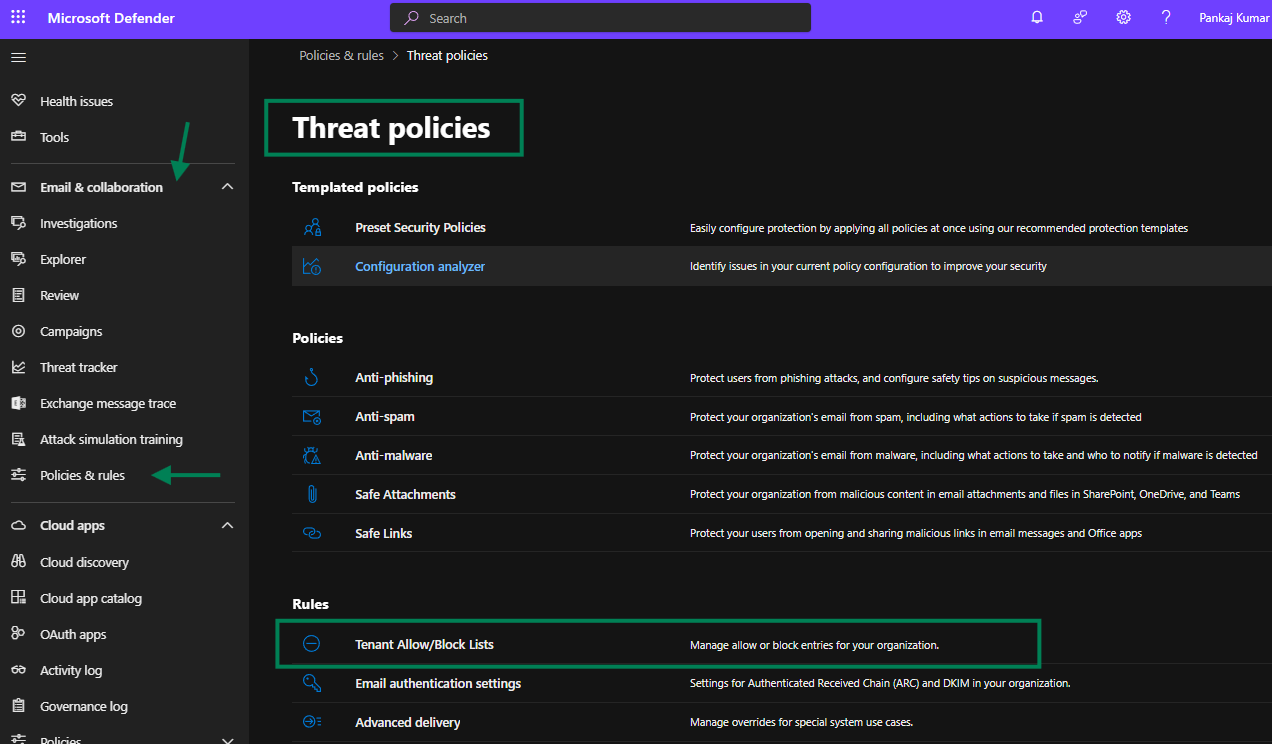Click the Cloud app catalog icon
This screenshot has height=744, width=1272.
click(x=18, y=598)
